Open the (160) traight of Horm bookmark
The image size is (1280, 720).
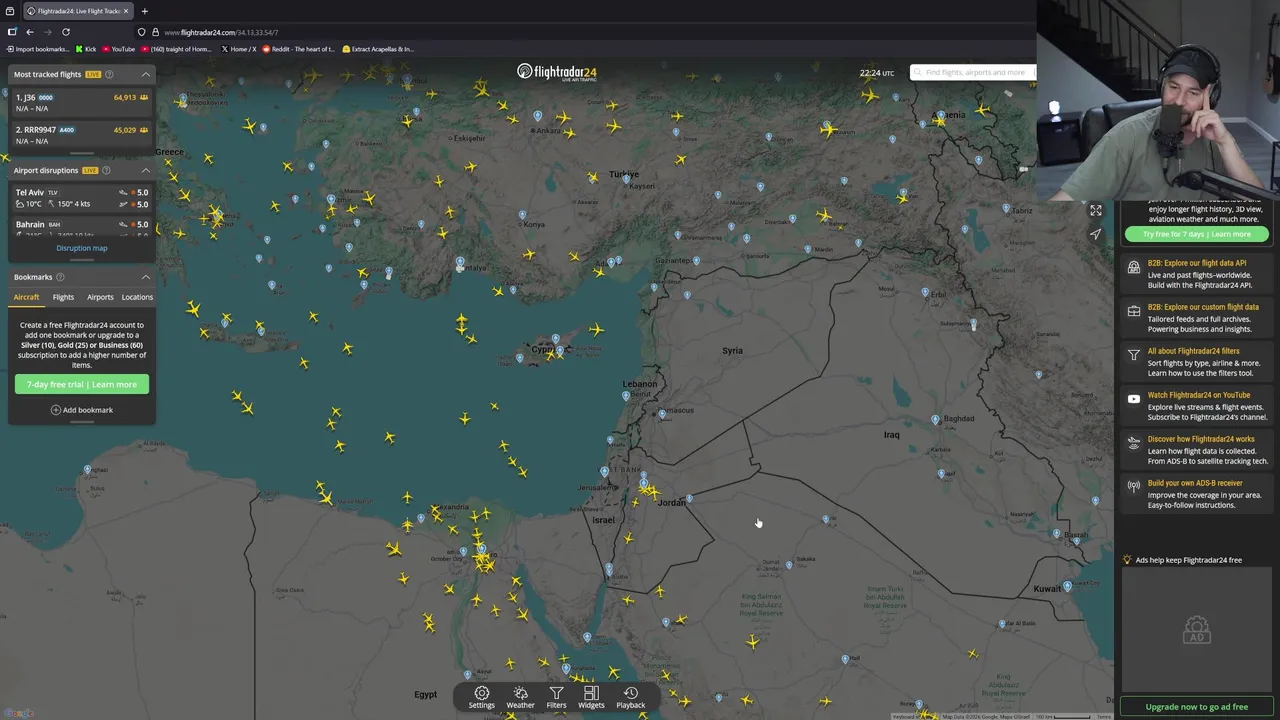[177, 49]
